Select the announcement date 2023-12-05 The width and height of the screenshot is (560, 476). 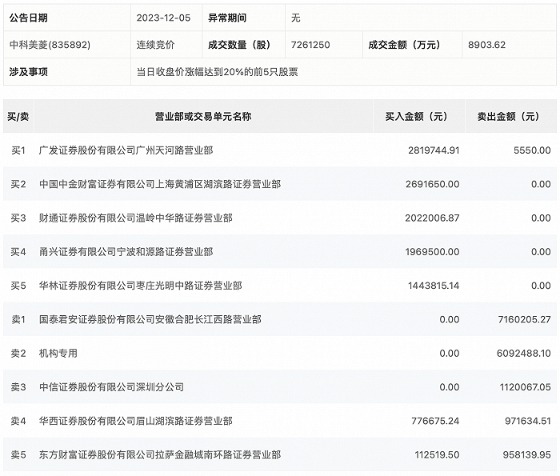click(164, 18)
